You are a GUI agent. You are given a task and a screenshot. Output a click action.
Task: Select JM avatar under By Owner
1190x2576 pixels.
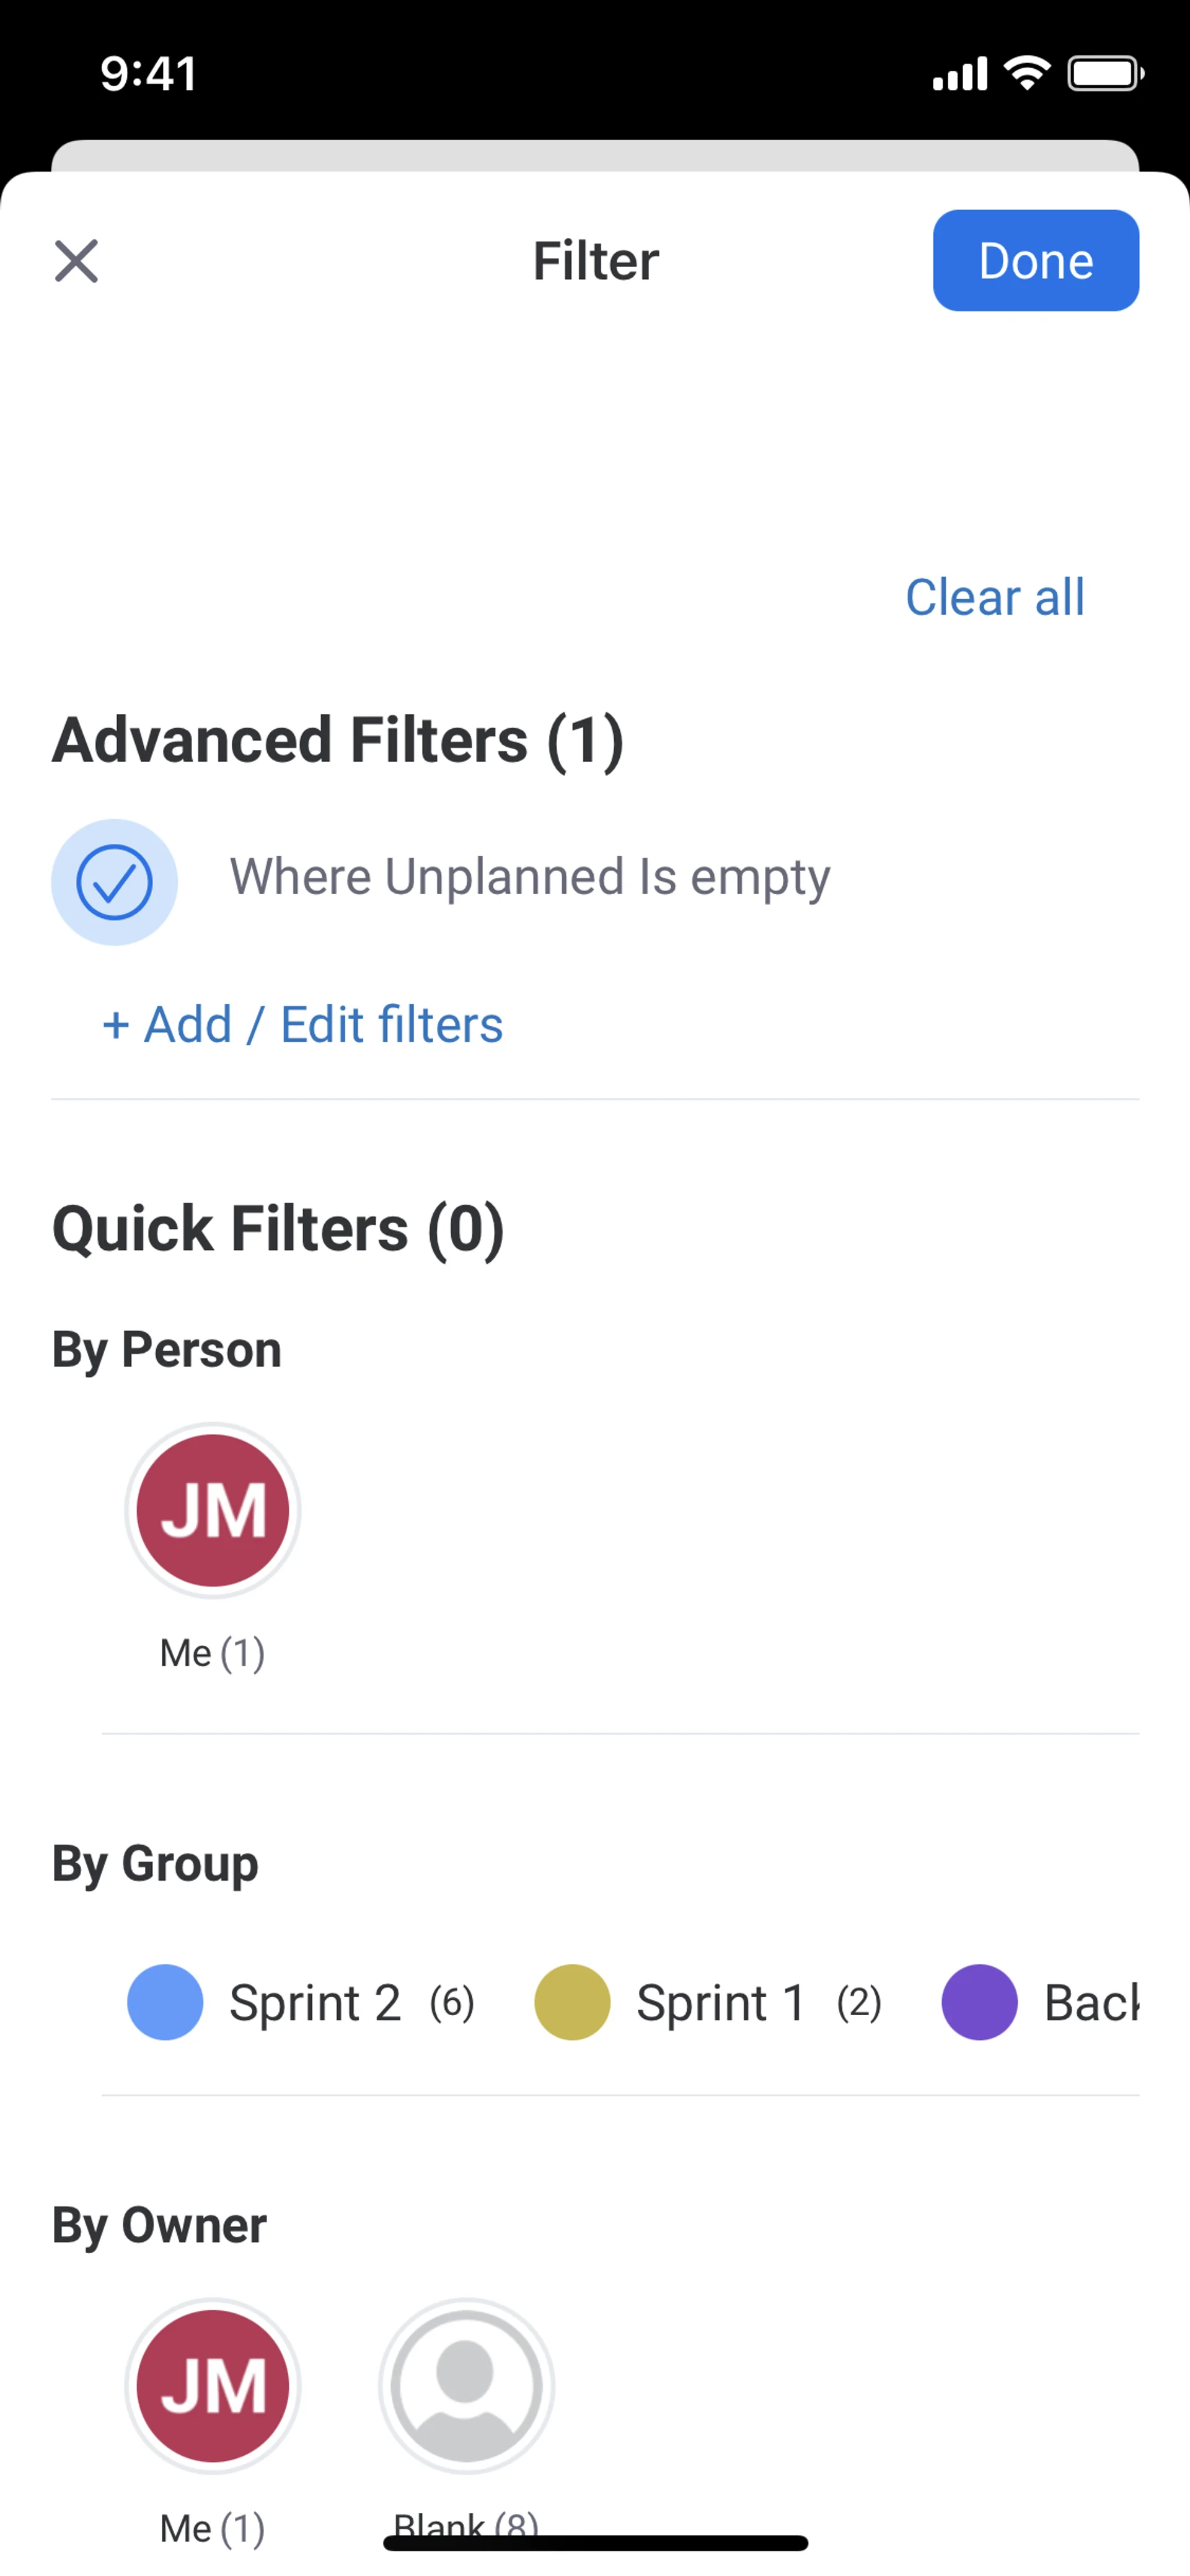213,2386
